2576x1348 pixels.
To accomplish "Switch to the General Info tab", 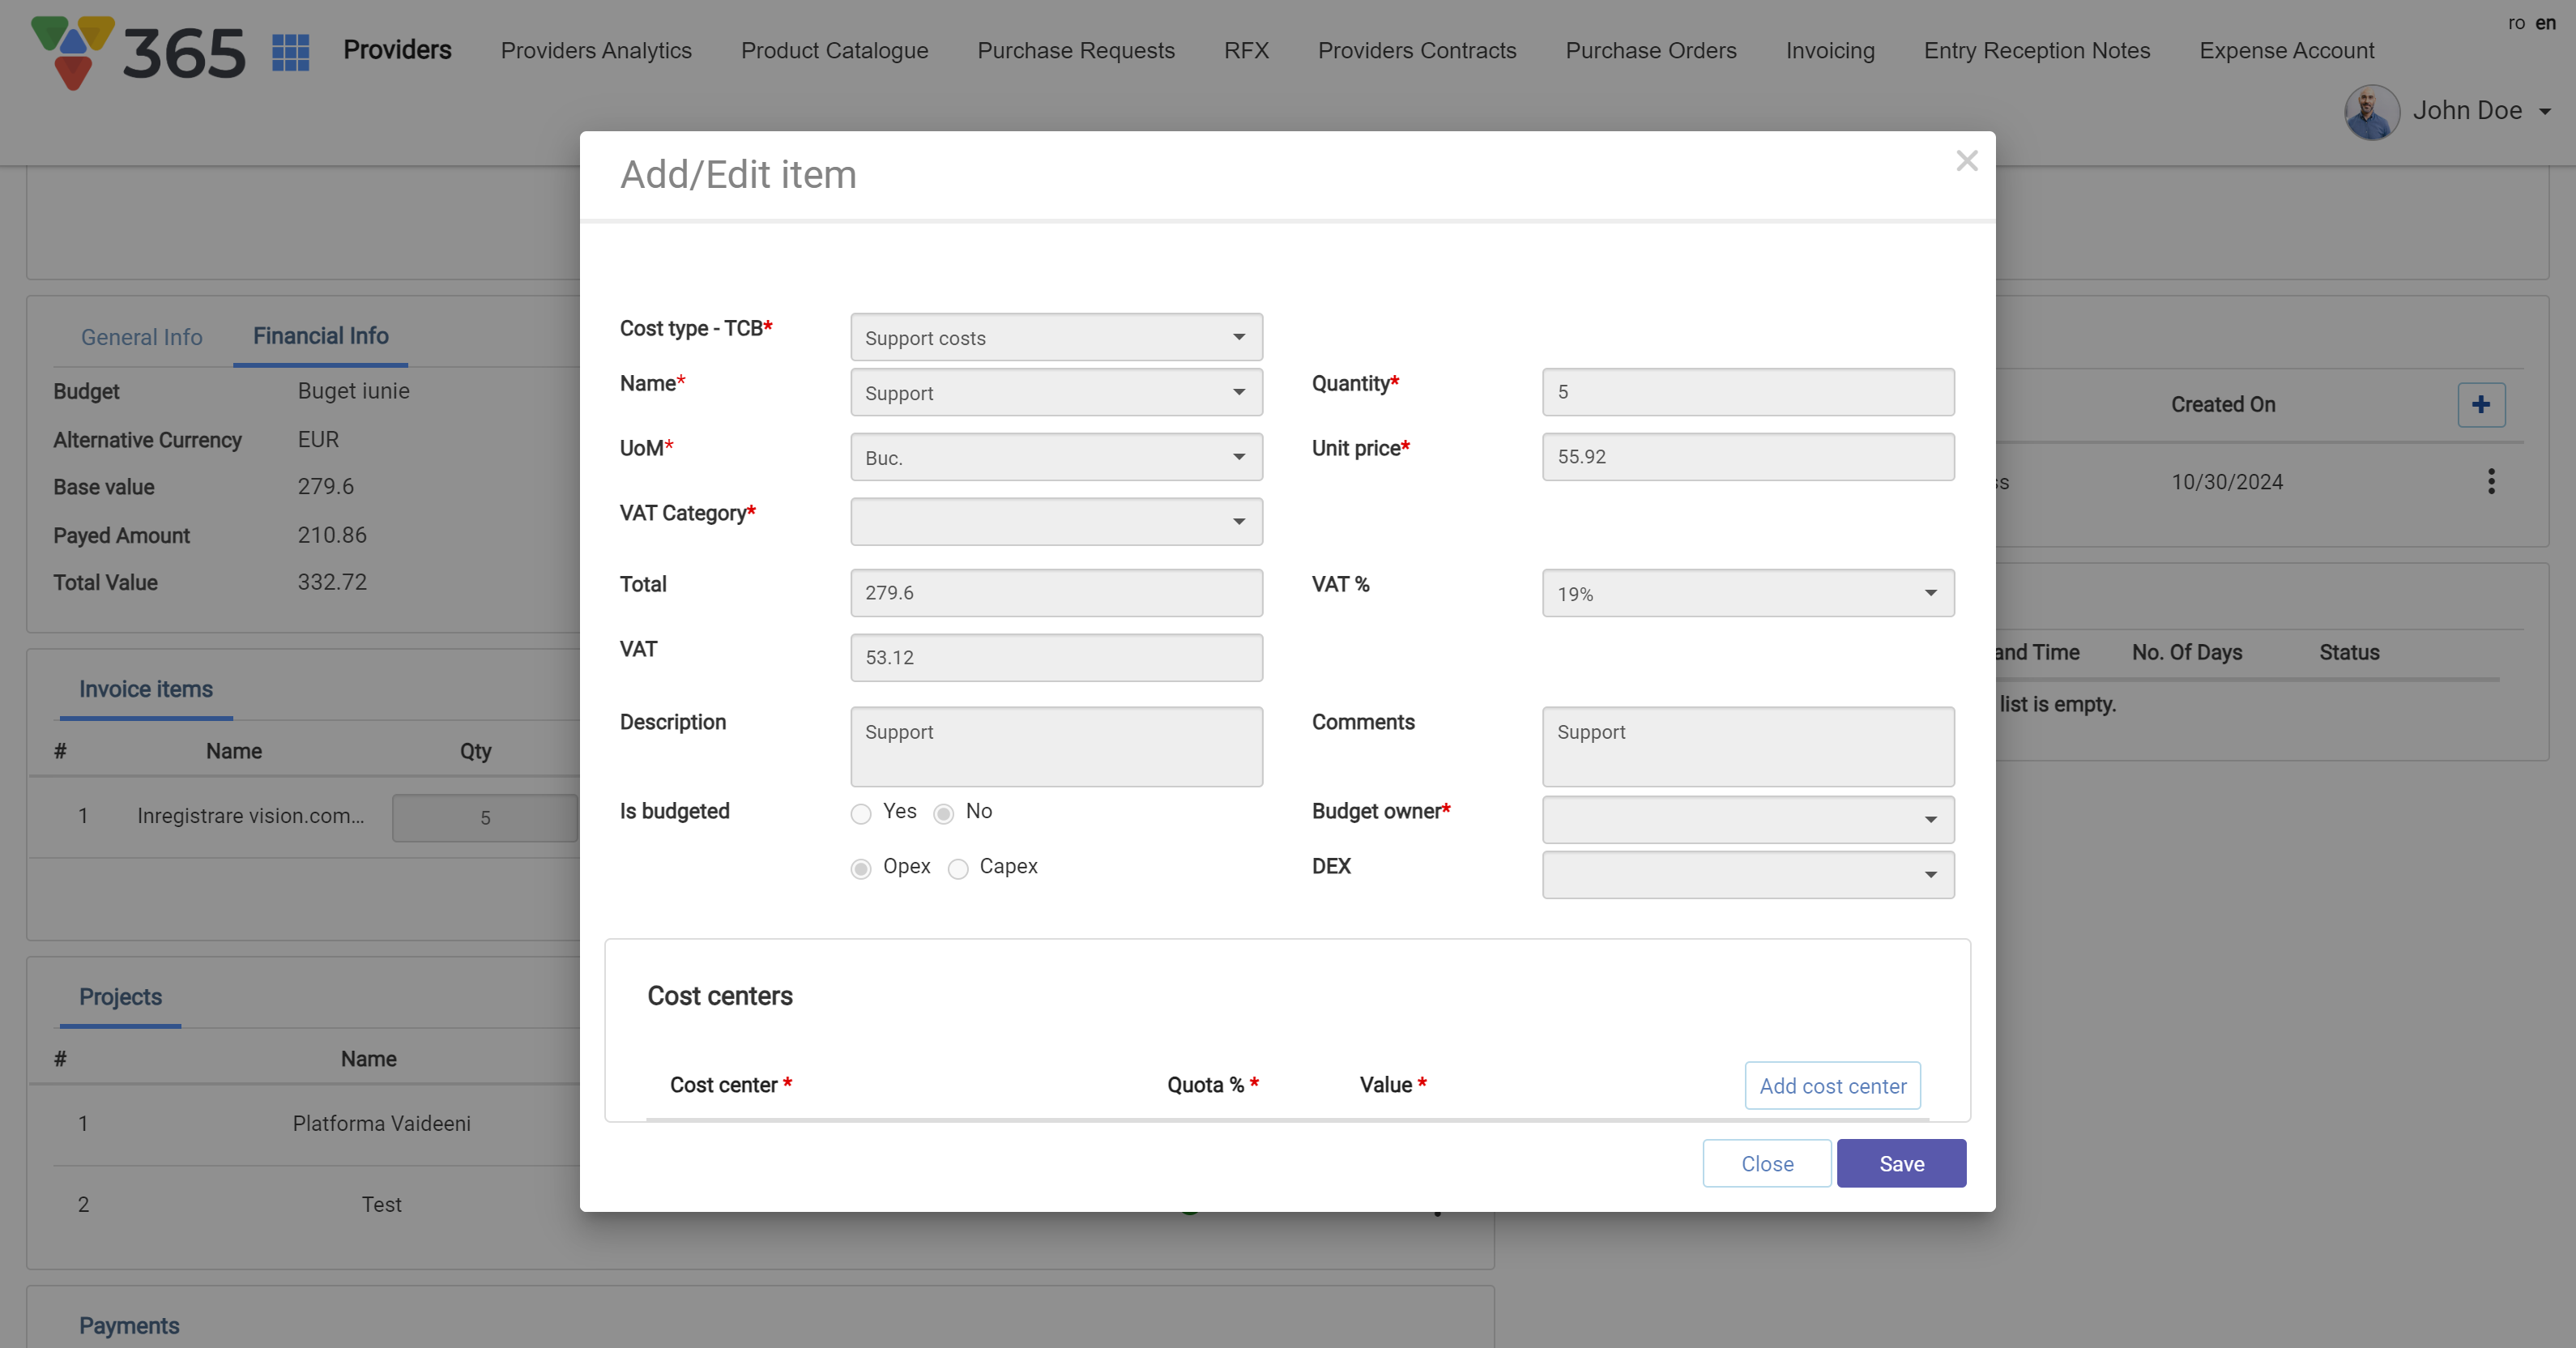I will [x=141, y=338].
